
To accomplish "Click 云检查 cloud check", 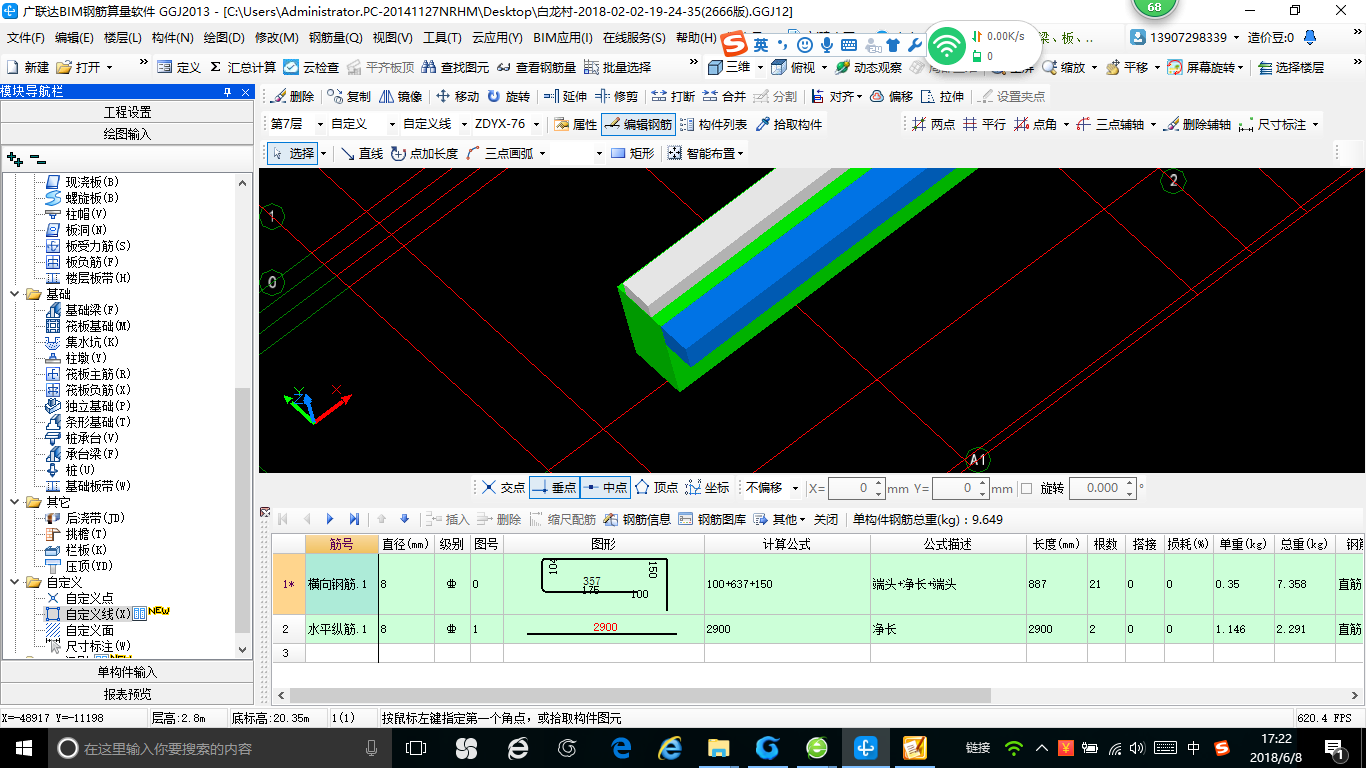I will point(311,68).
